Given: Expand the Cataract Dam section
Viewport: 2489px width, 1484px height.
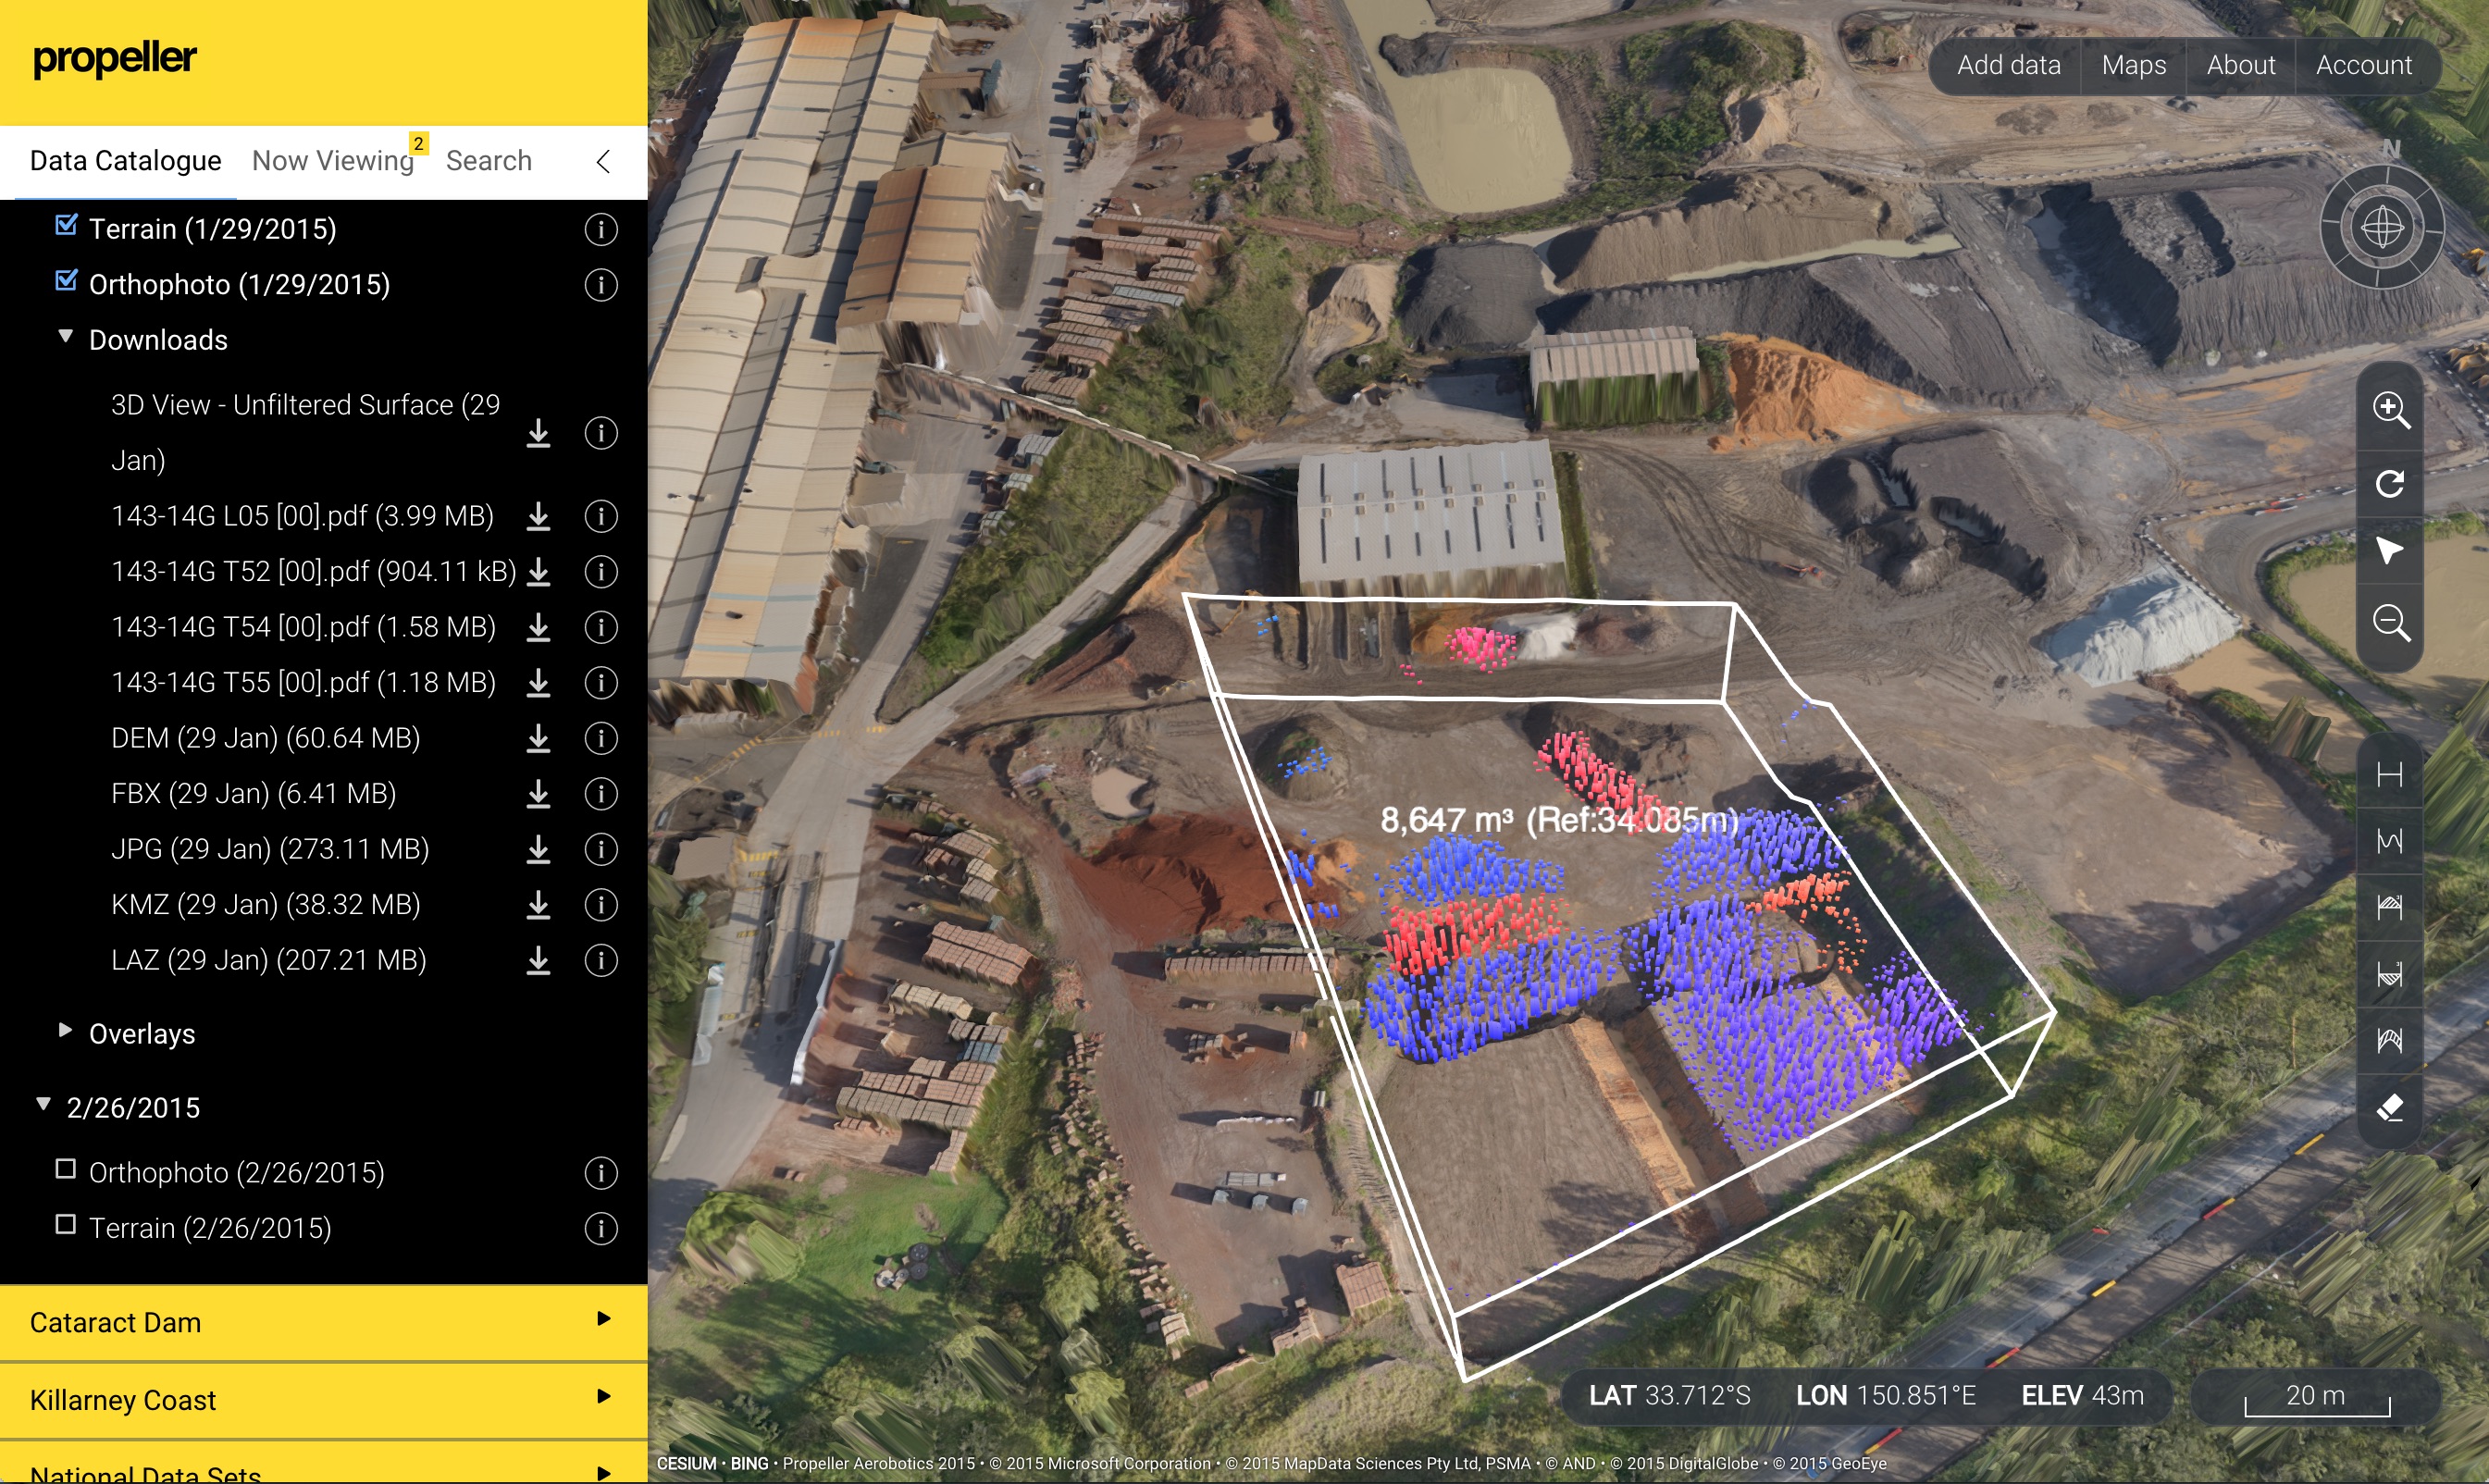Looking at the screenshot, I should pyautogui.click(x=323, y=1323).
